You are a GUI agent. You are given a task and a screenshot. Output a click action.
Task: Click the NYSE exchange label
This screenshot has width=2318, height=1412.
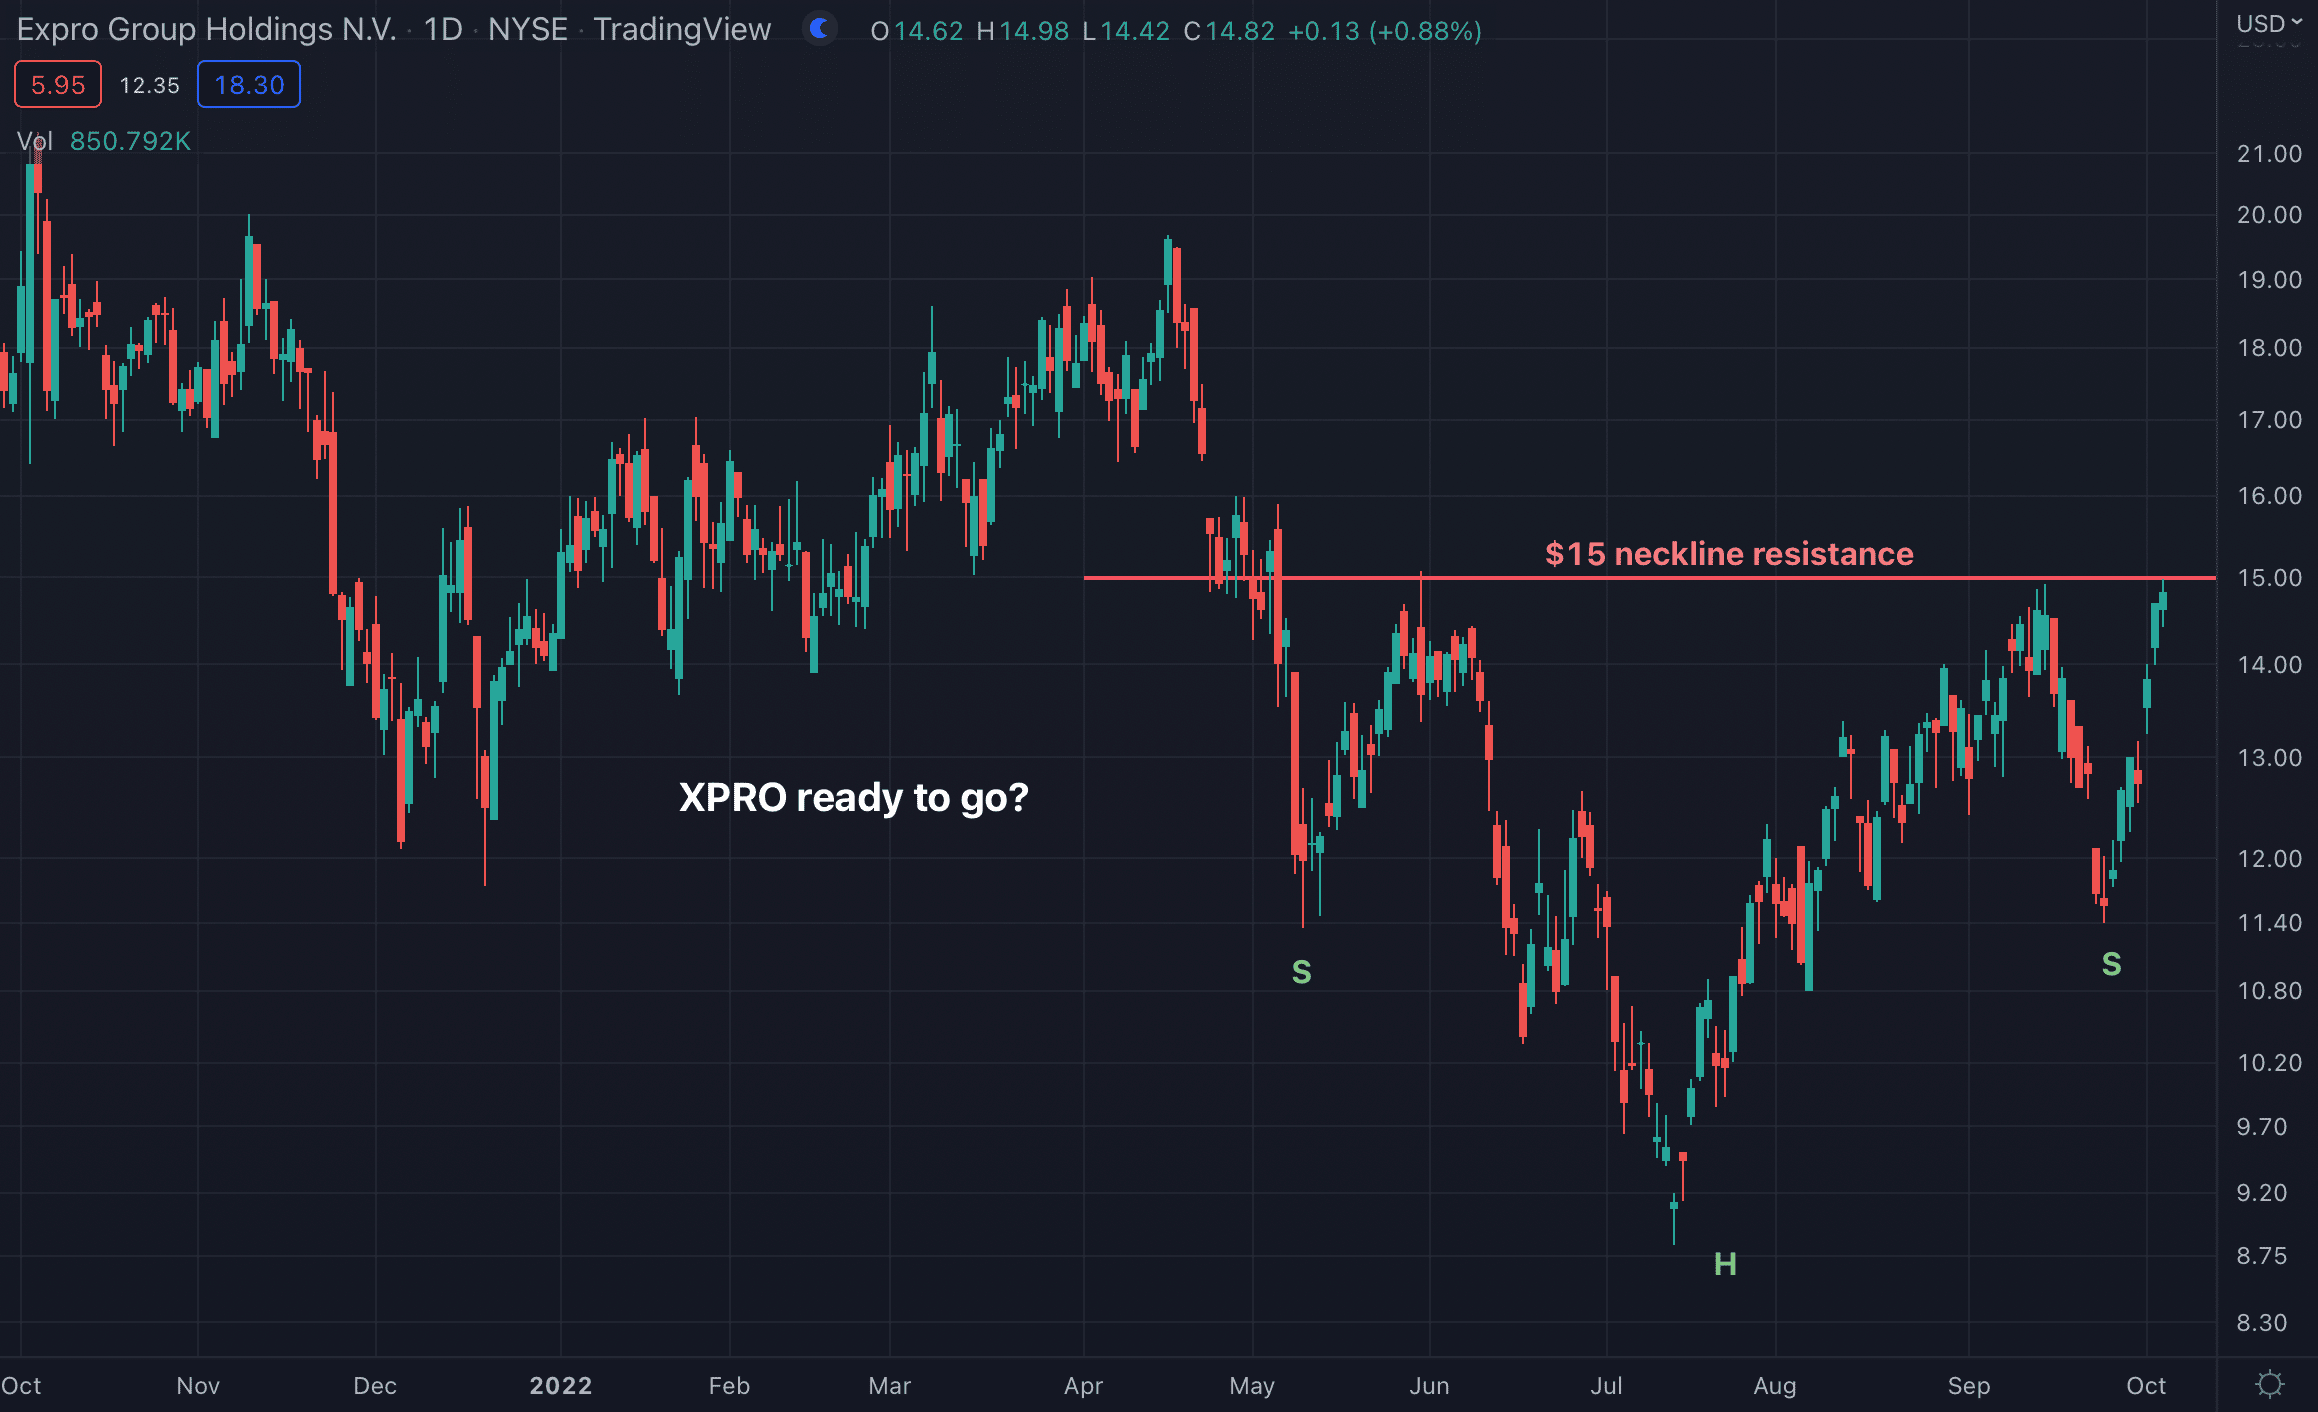pos(527,30)
